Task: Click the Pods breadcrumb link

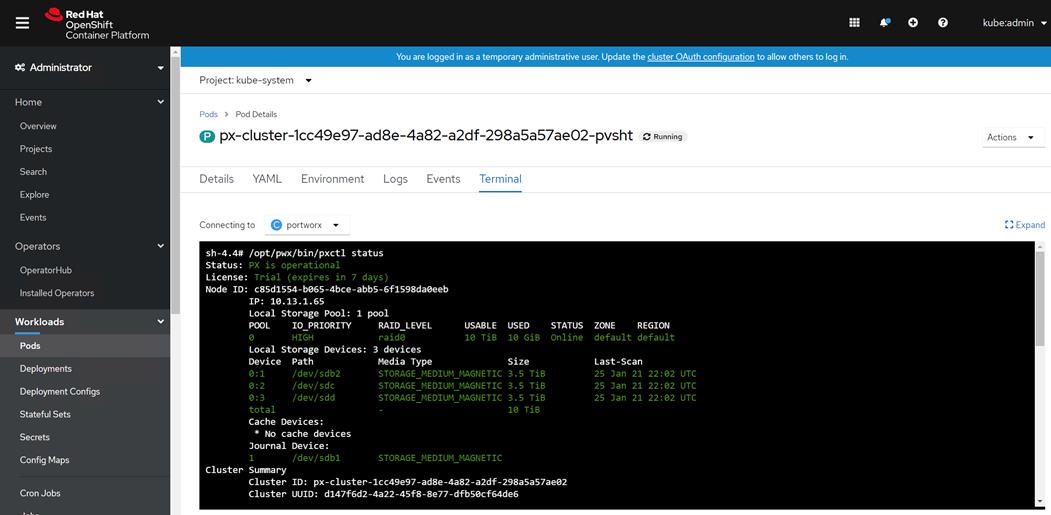Action: click(x=208, y=115)
